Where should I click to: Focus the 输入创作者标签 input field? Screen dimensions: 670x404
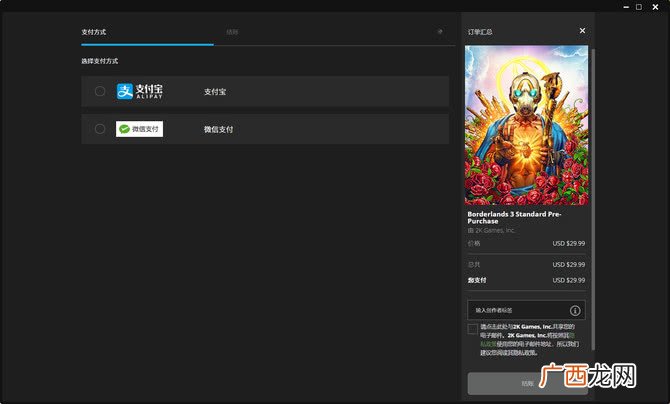[526, 310]
